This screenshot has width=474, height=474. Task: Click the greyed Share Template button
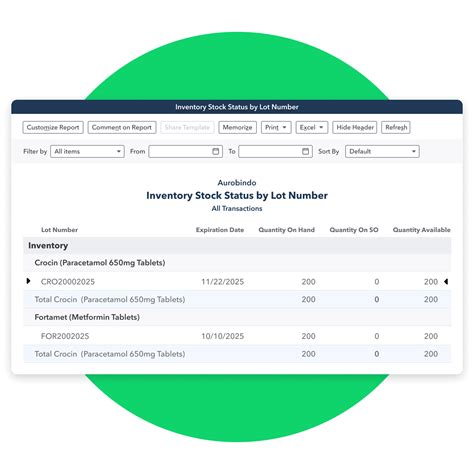(x=187, y=127)
